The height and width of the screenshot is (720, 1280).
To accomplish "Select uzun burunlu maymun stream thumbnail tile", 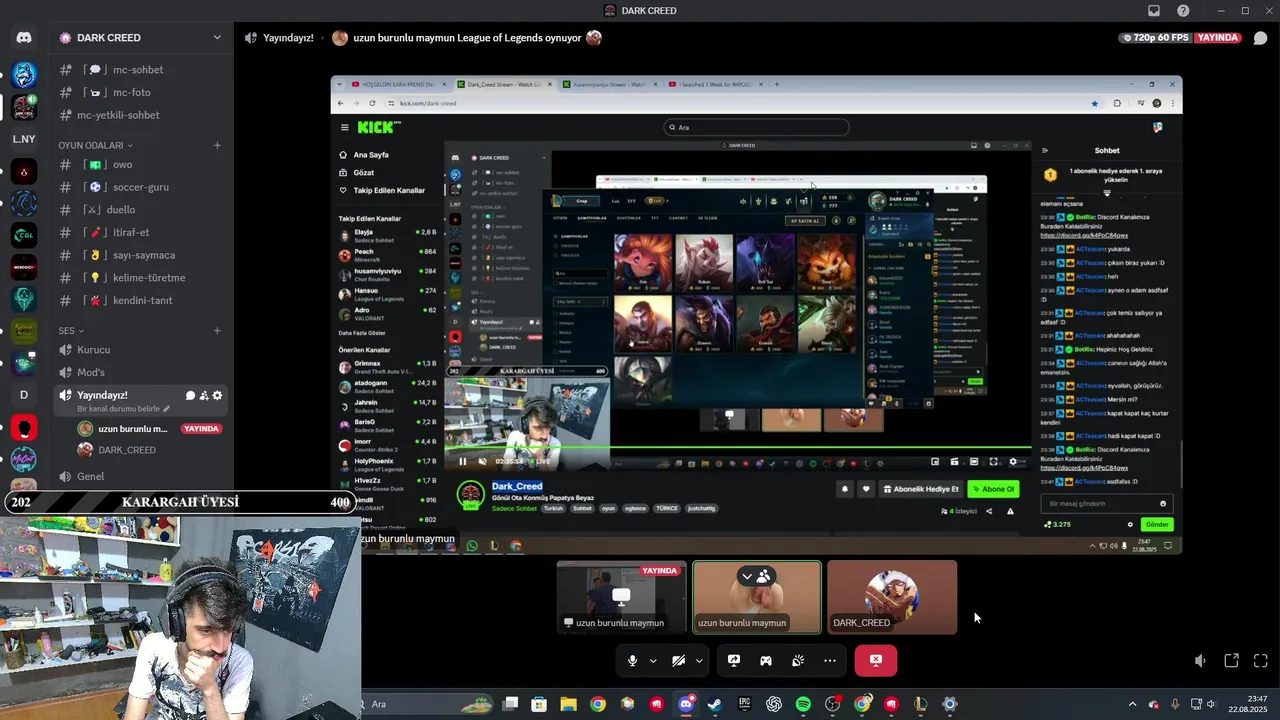I will [621, 597].
